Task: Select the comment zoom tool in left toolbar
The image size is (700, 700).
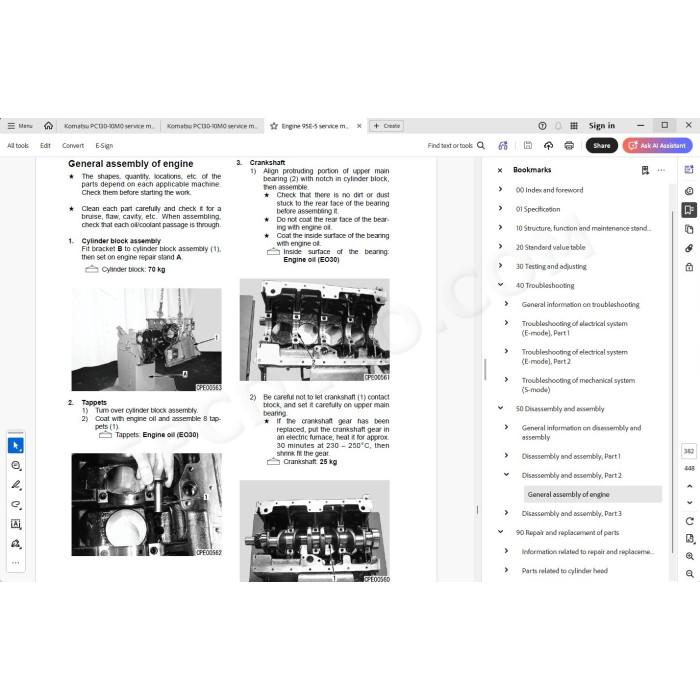Action: click(16, 466)
